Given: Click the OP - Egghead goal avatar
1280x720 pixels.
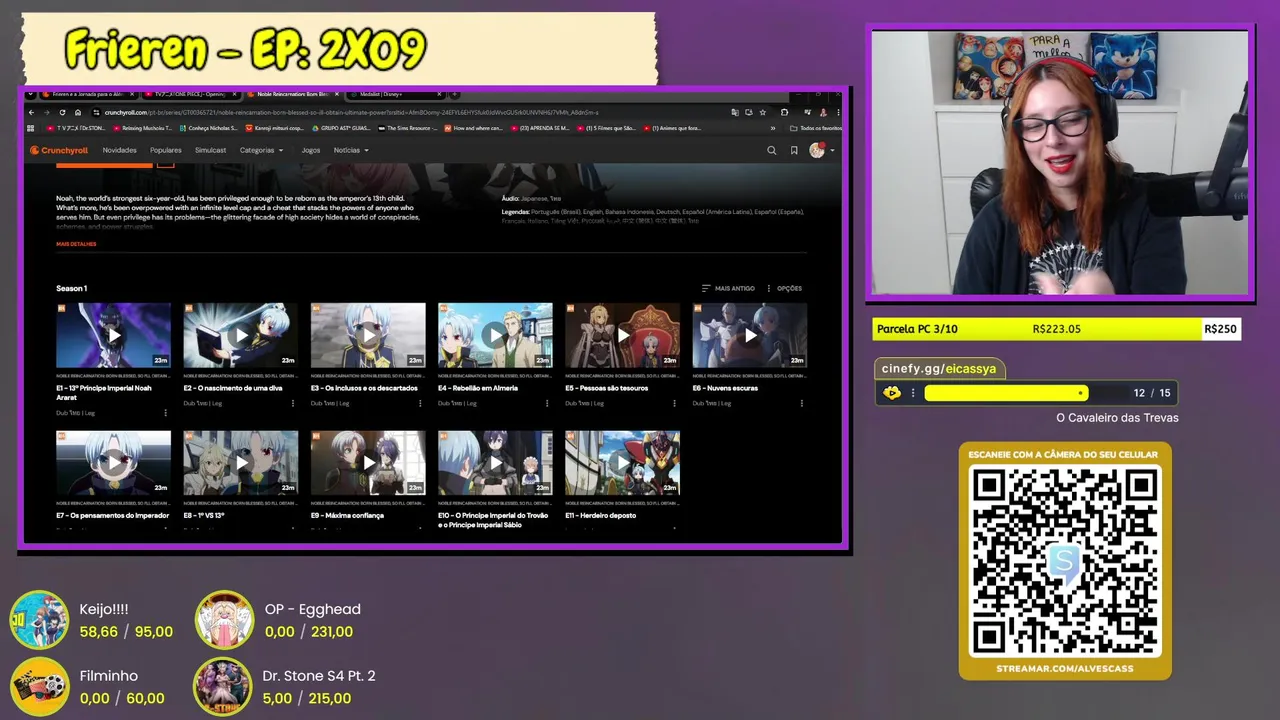Looking at the screenshot, I should pyautogui.click(x=224, y=620).
